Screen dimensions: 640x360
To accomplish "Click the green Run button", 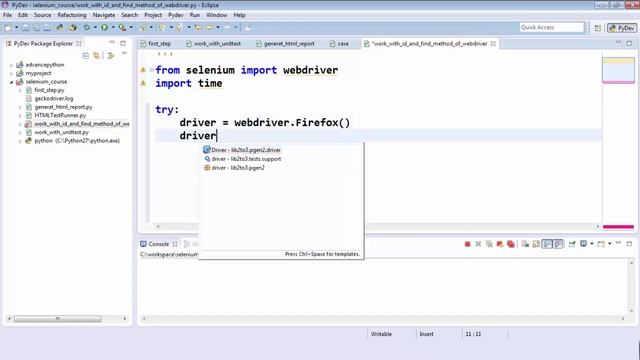I will pos(104,27).
